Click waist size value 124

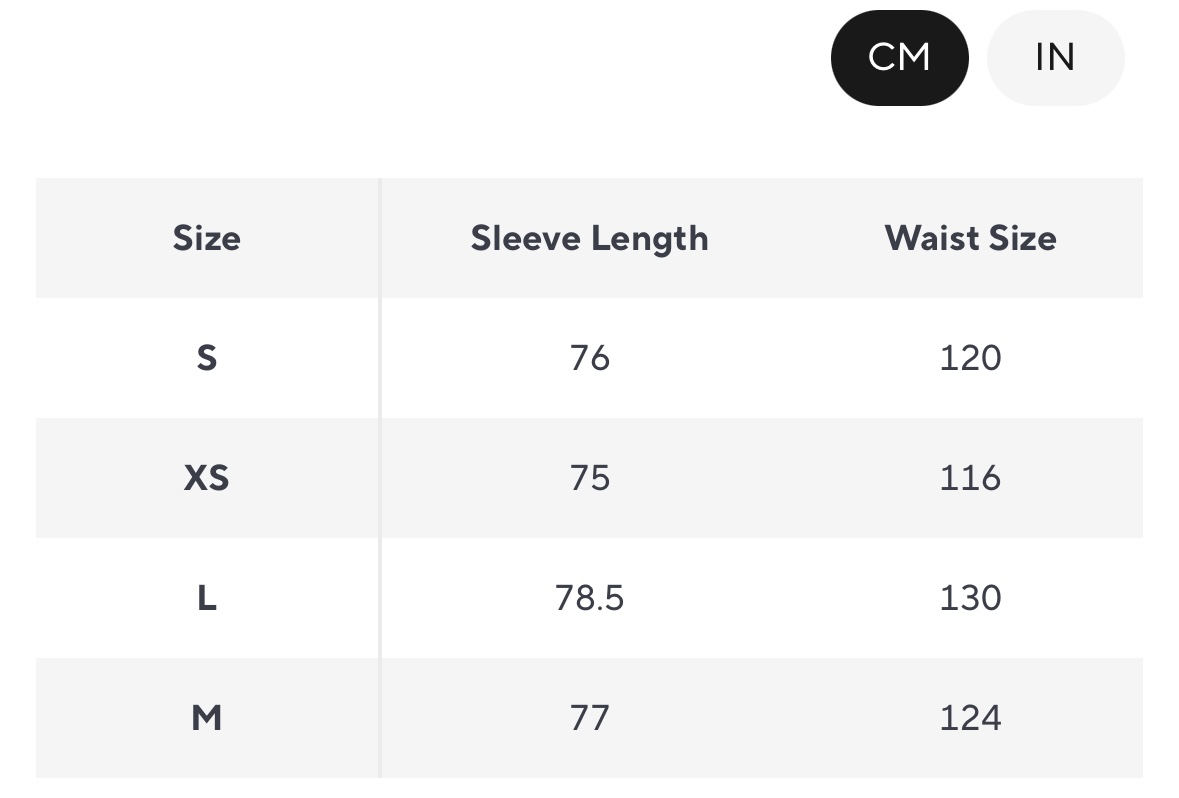(x=970, y=718)
